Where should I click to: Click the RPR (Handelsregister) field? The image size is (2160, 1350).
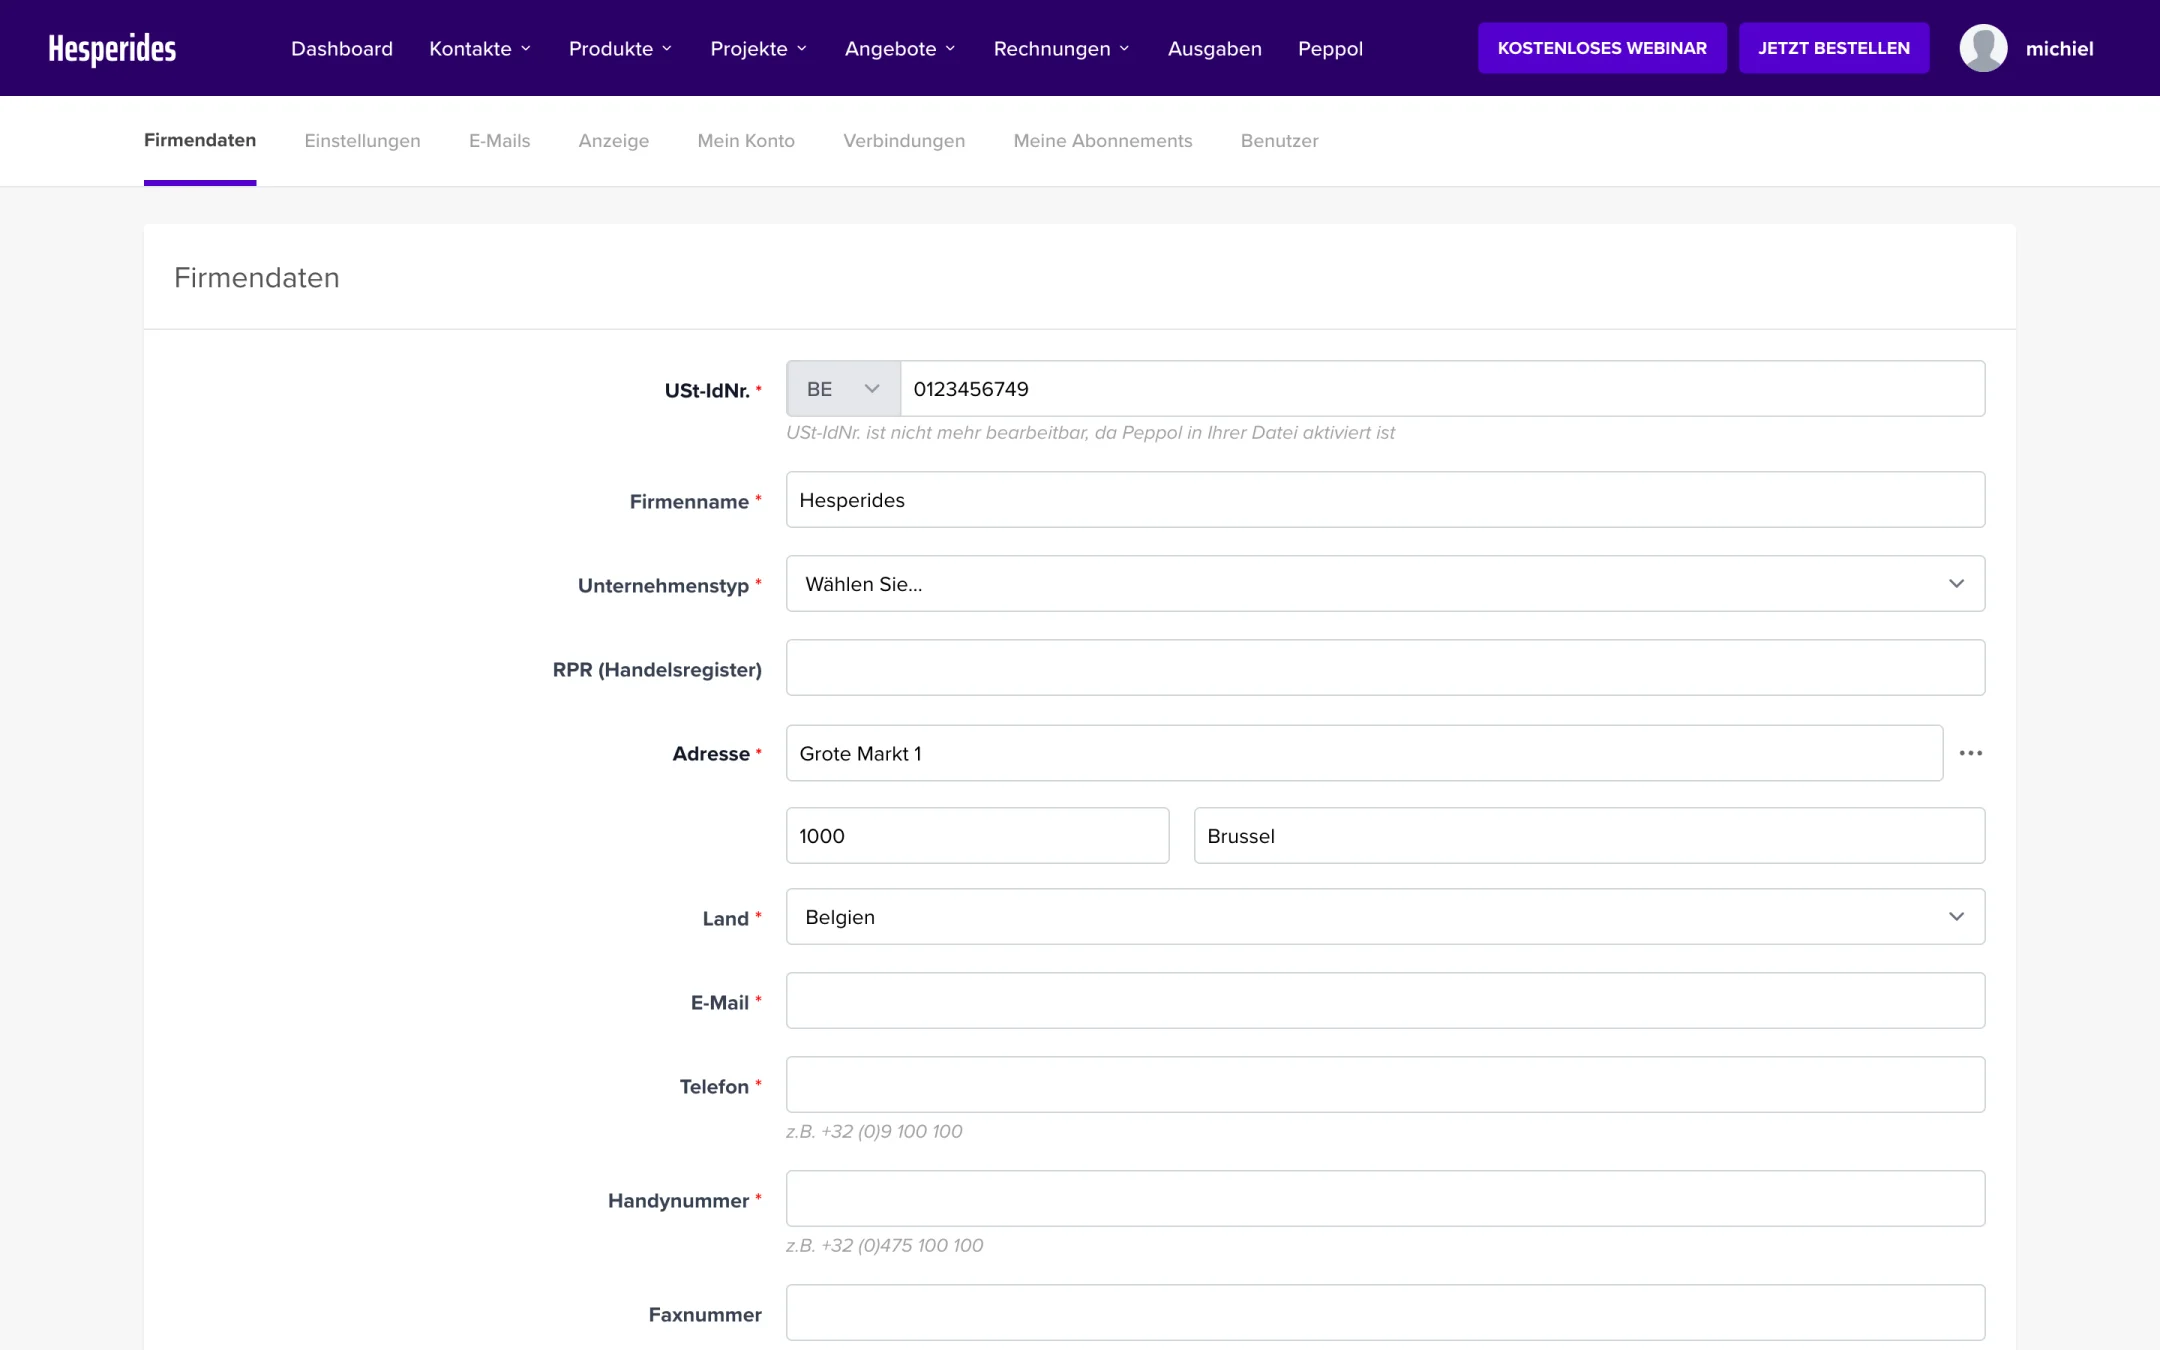coord(1385,668)
